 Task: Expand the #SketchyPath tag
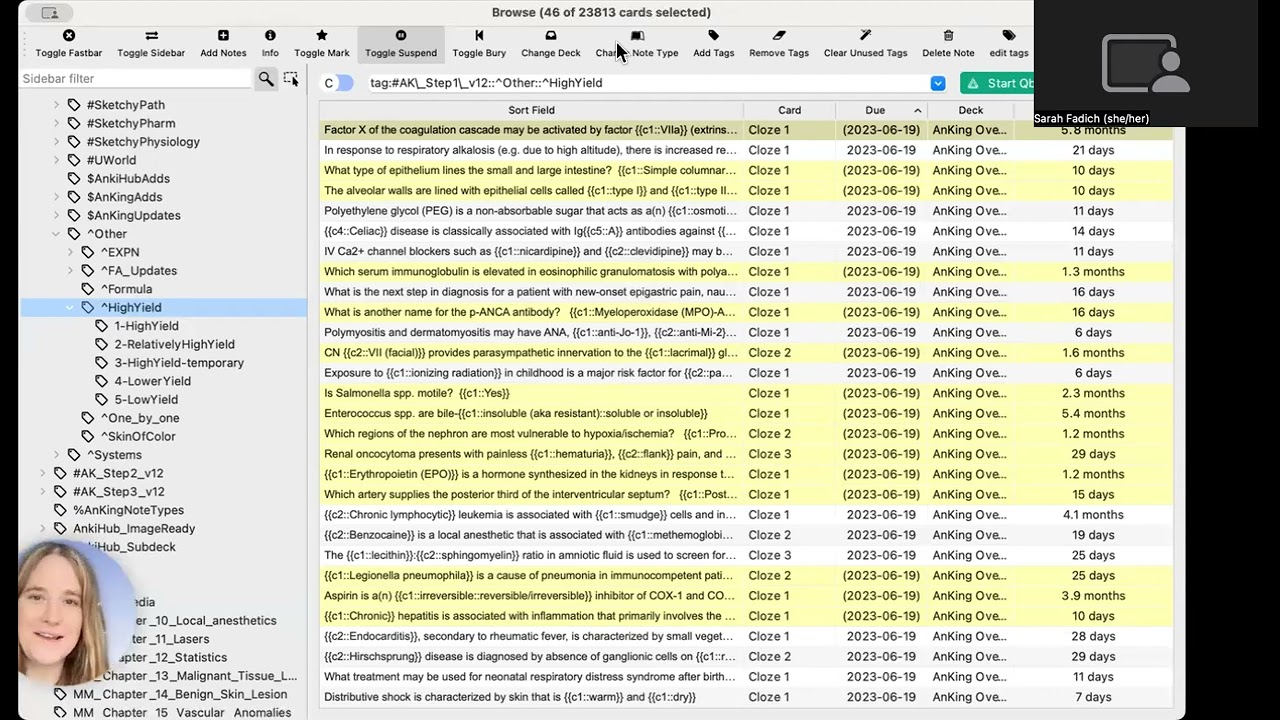click(x=57, y=105)
